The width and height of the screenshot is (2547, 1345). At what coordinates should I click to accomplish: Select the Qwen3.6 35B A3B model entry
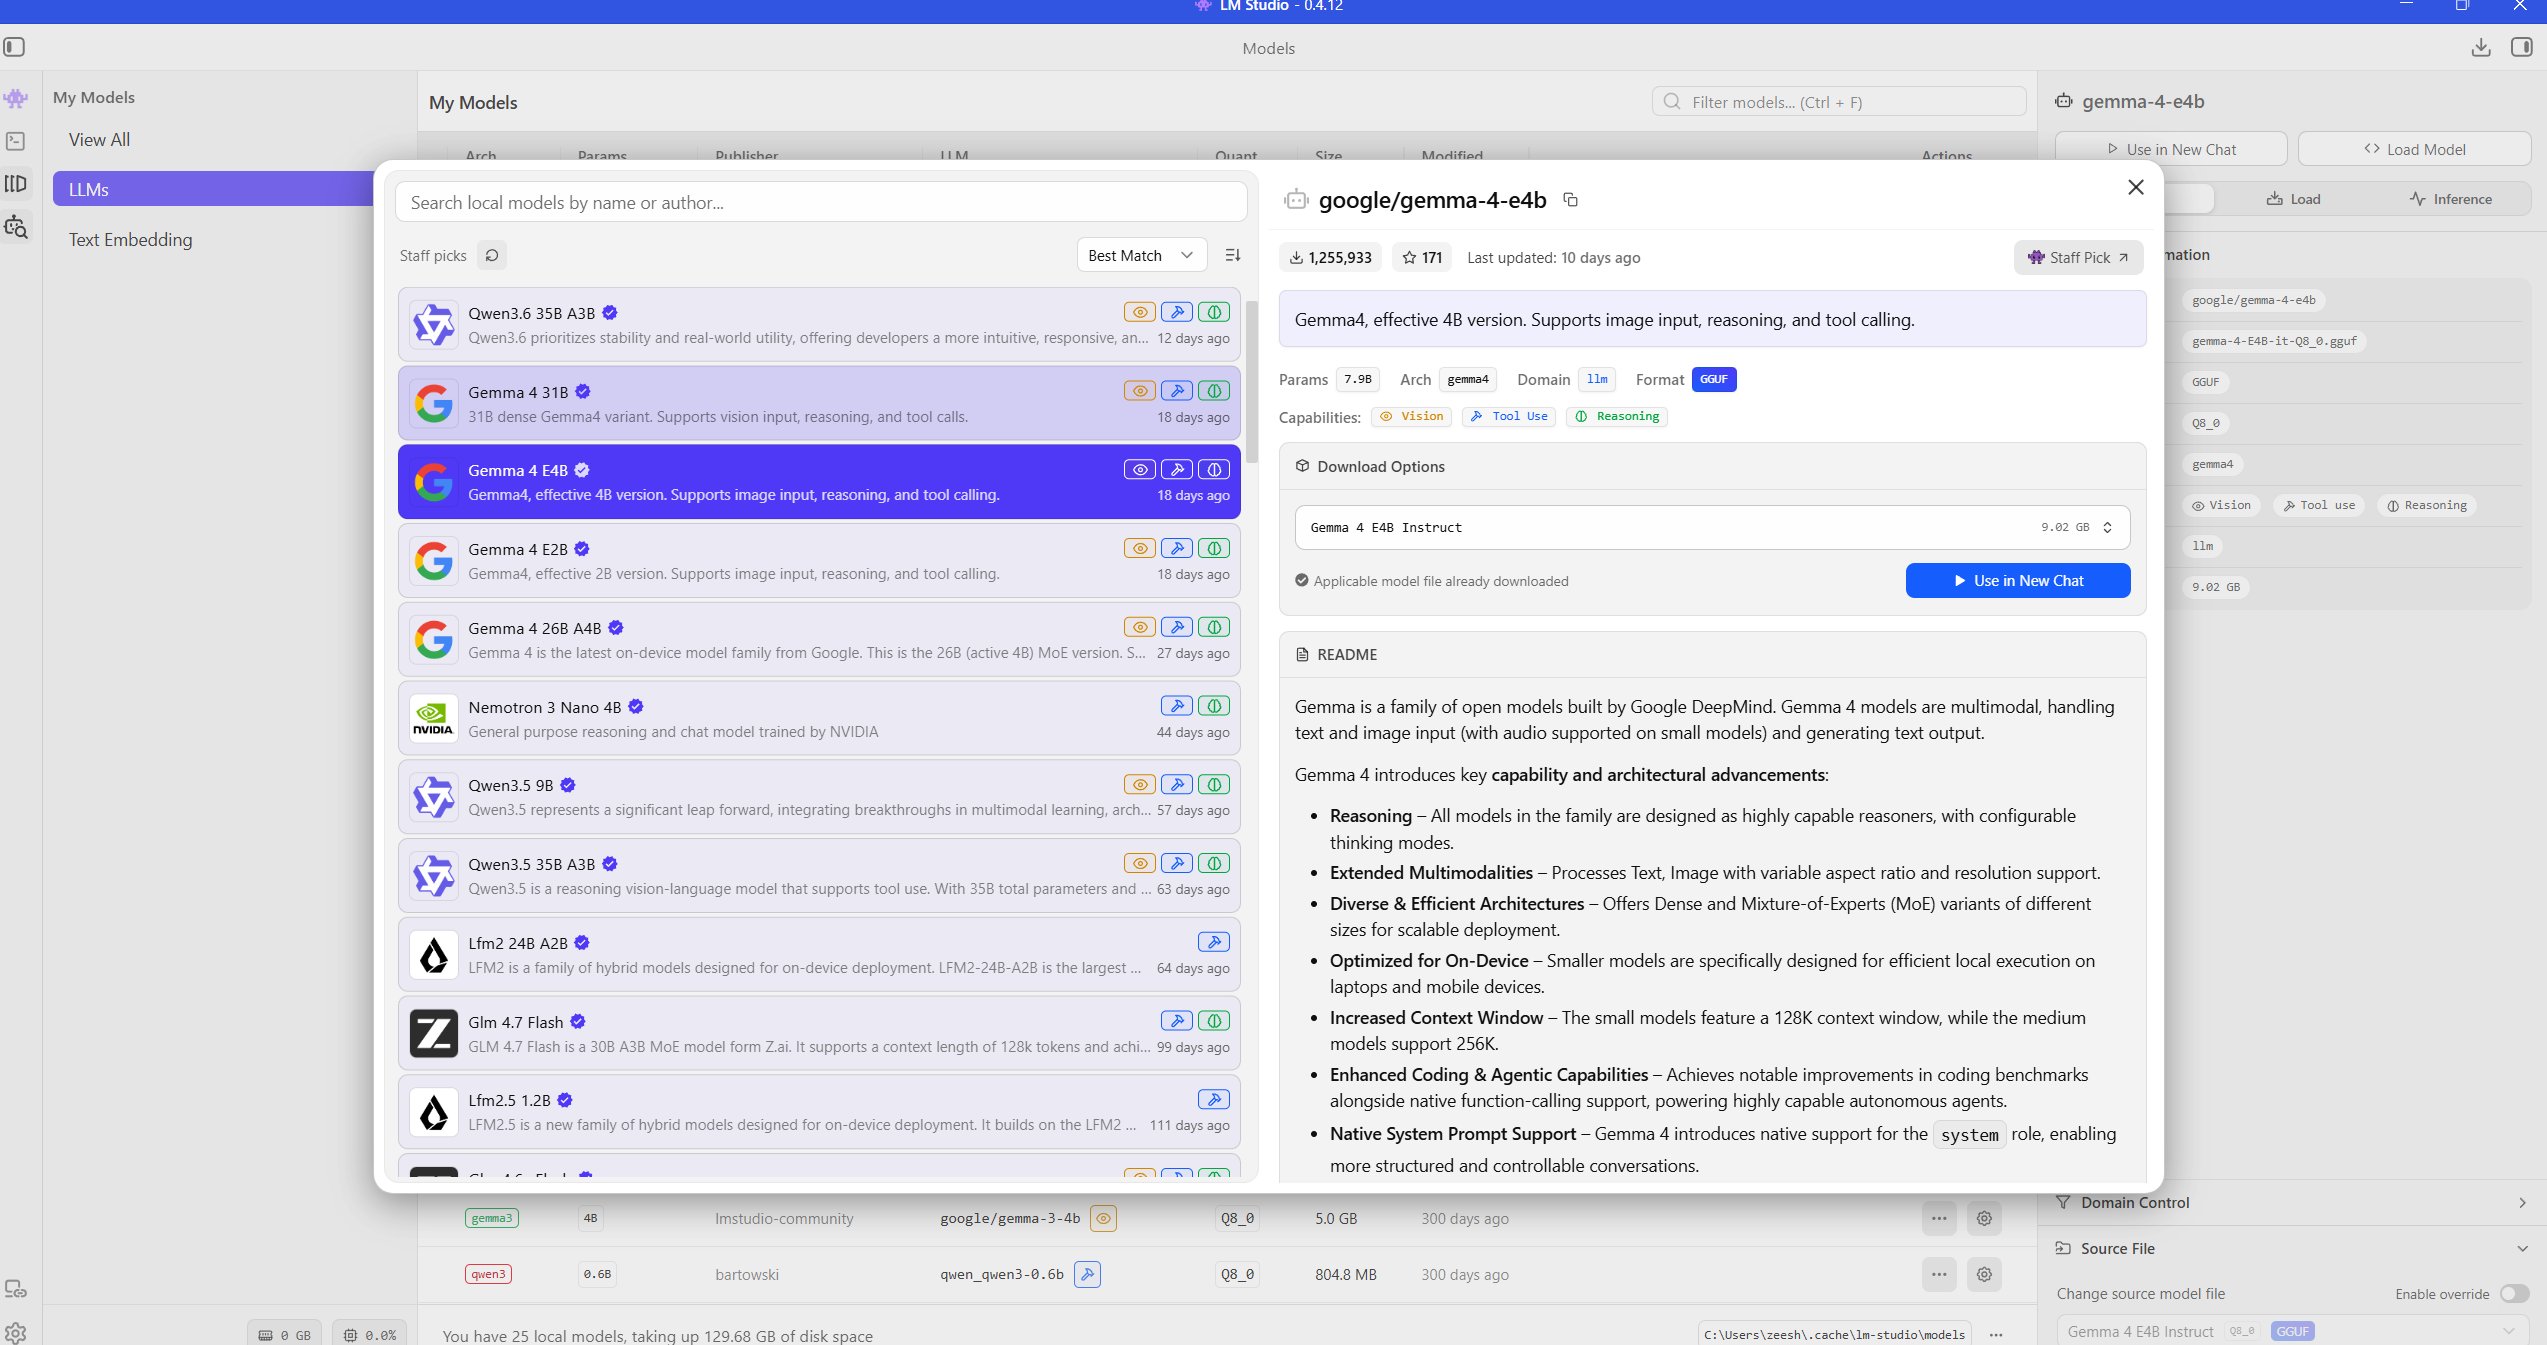pyautogui.click(x=819, y=325)
